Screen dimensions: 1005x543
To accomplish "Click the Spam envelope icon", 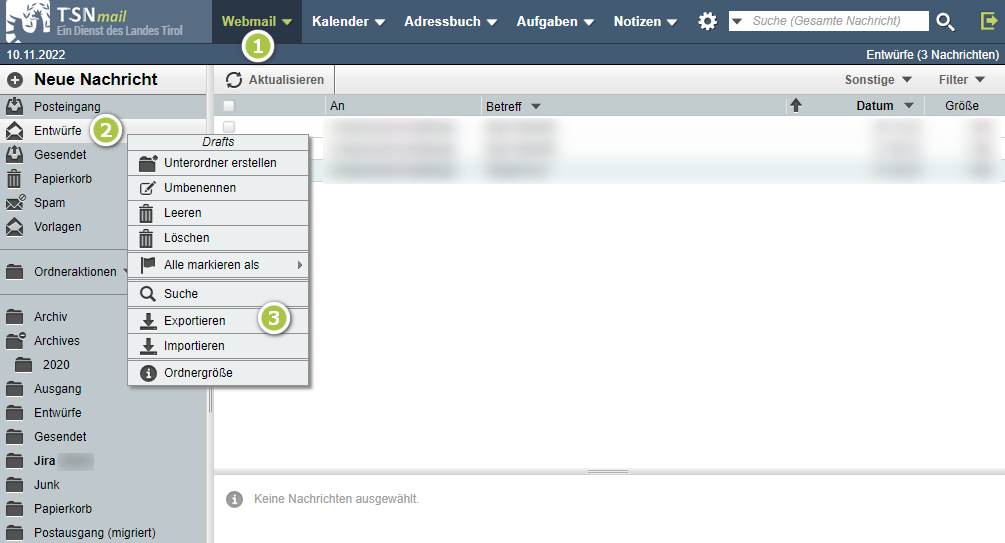I will tap(15, 203).
